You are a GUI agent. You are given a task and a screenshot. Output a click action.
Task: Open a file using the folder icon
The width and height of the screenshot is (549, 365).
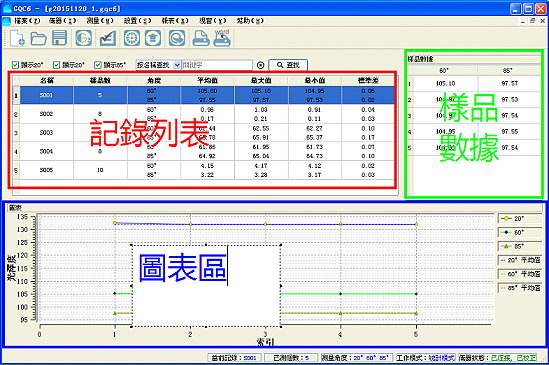(x=39, y=38)
